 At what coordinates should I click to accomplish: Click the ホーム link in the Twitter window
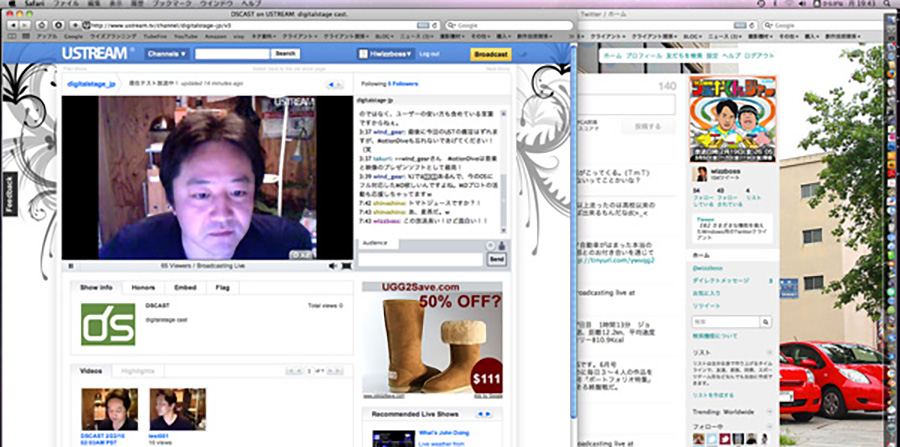(612, 56)
